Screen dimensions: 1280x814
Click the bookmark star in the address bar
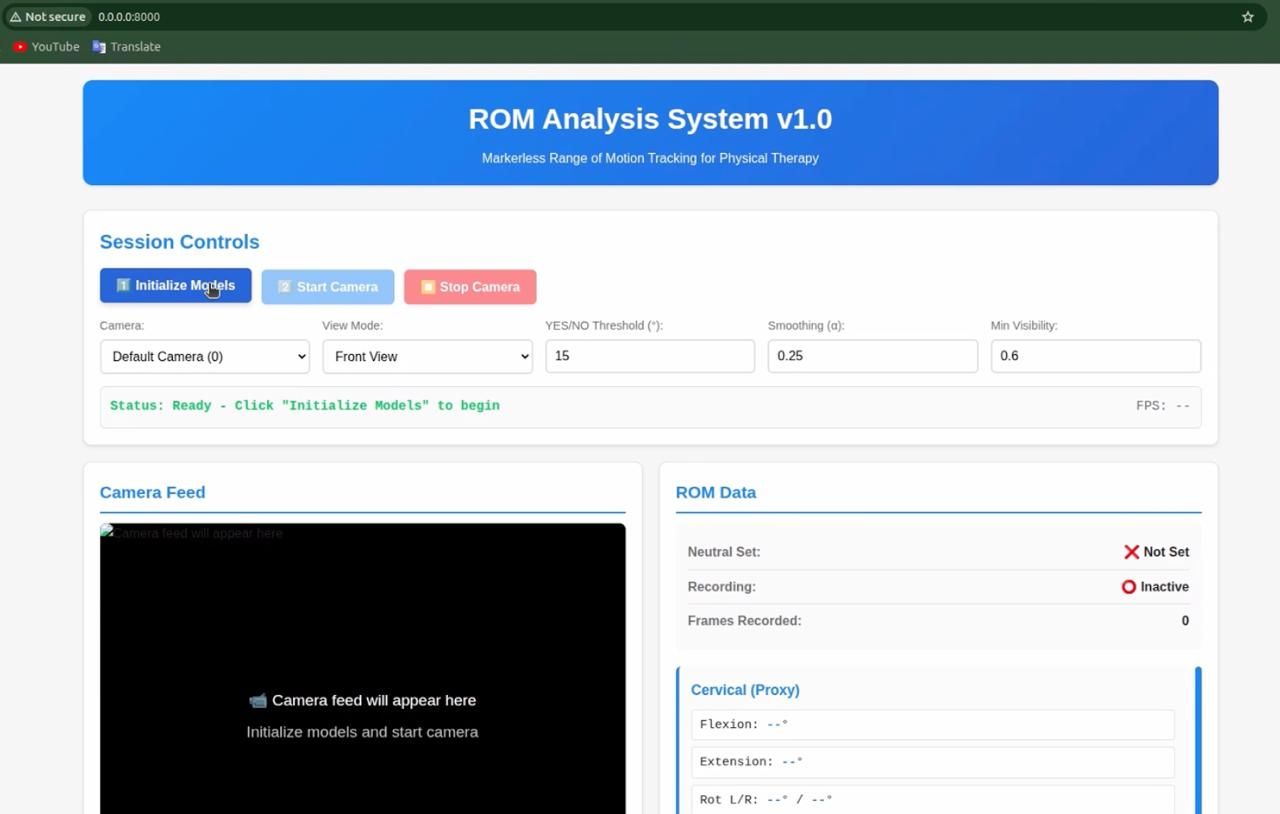[x=1247, y=16]
